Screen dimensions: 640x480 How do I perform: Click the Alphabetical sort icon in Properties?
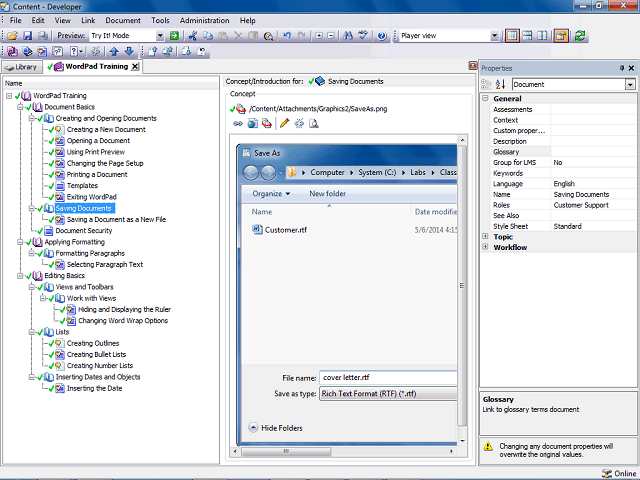point(500,84)
